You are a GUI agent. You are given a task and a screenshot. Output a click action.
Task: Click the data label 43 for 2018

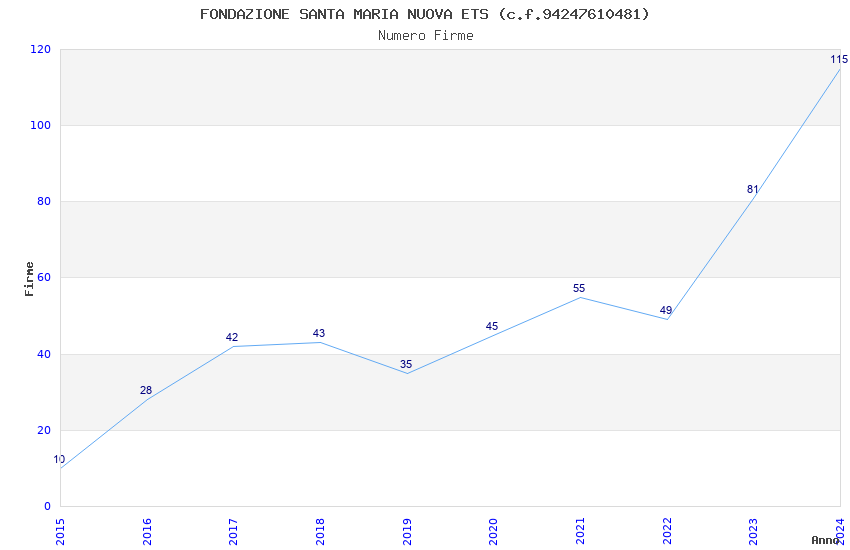tap(319, 333)
